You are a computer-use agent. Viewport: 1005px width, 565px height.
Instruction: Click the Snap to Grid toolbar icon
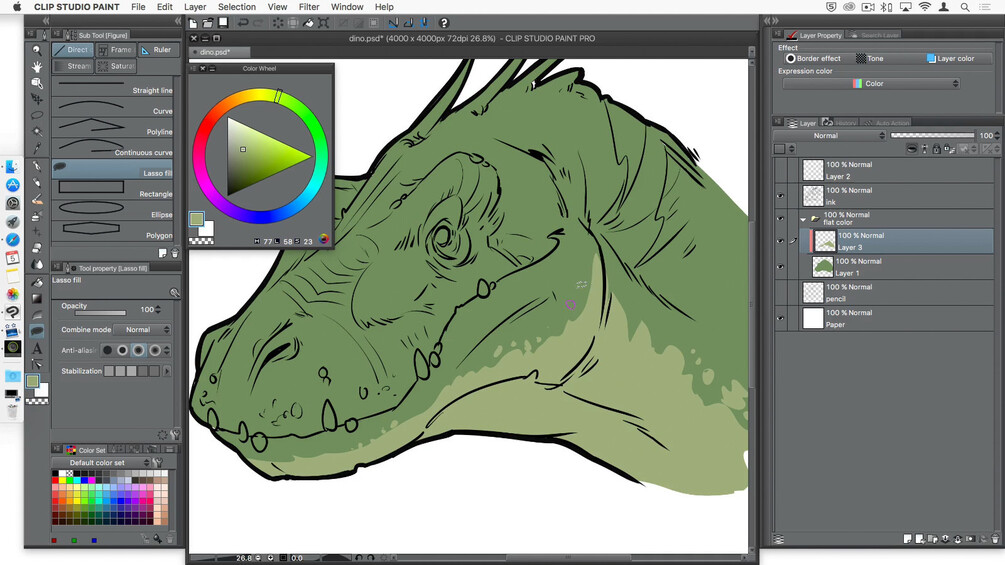click(x=424, y=23)
